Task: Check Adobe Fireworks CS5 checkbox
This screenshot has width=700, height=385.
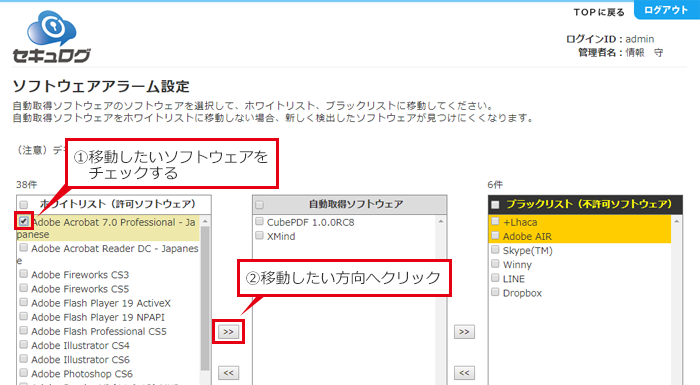Action: (x=24, y=288)
